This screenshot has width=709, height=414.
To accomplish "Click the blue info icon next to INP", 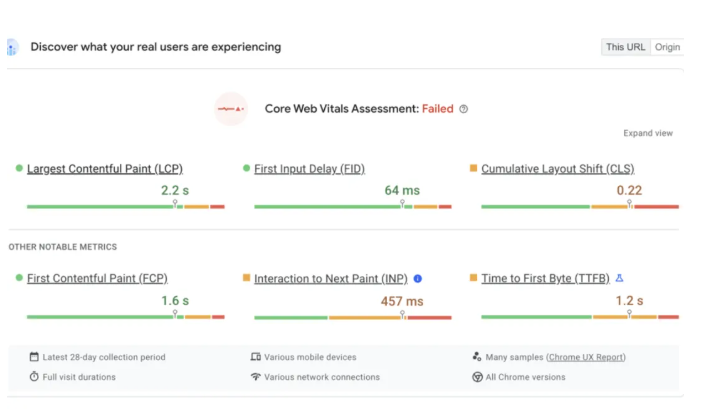I will (418, 279).
